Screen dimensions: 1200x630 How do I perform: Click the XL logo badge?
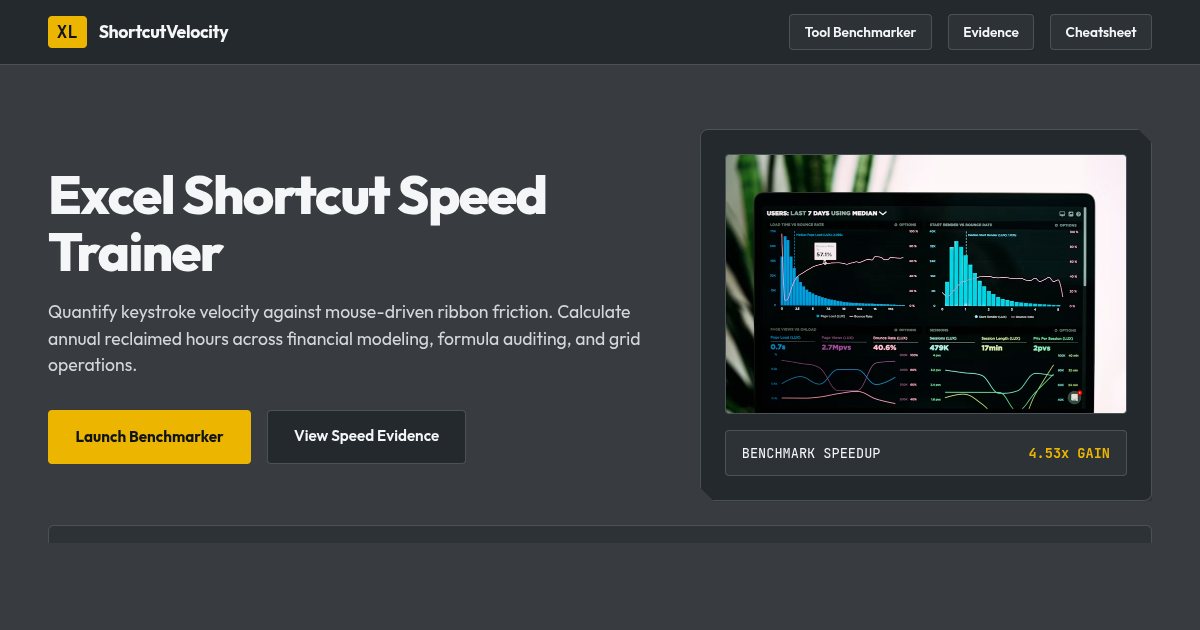coord(67,32)
